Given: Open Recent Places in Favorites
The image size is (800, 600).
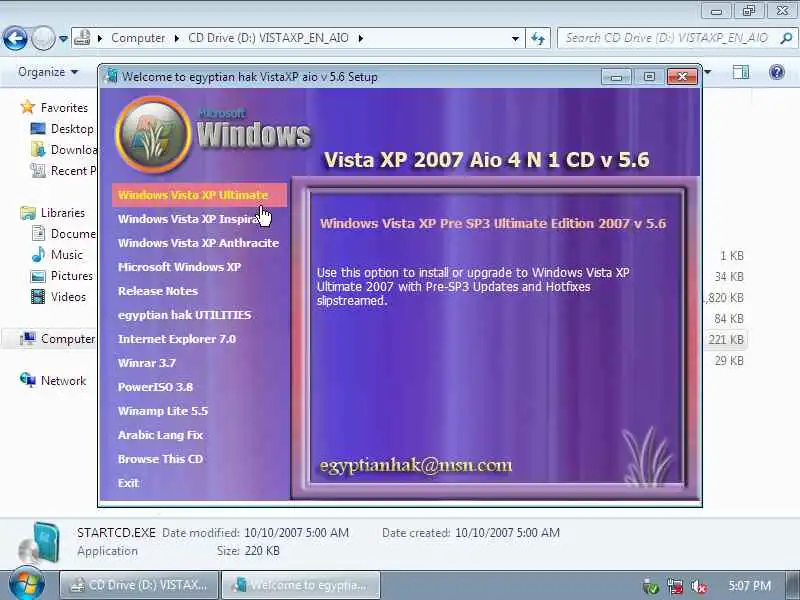Looking at the screenshot, I should coord(73,170).
